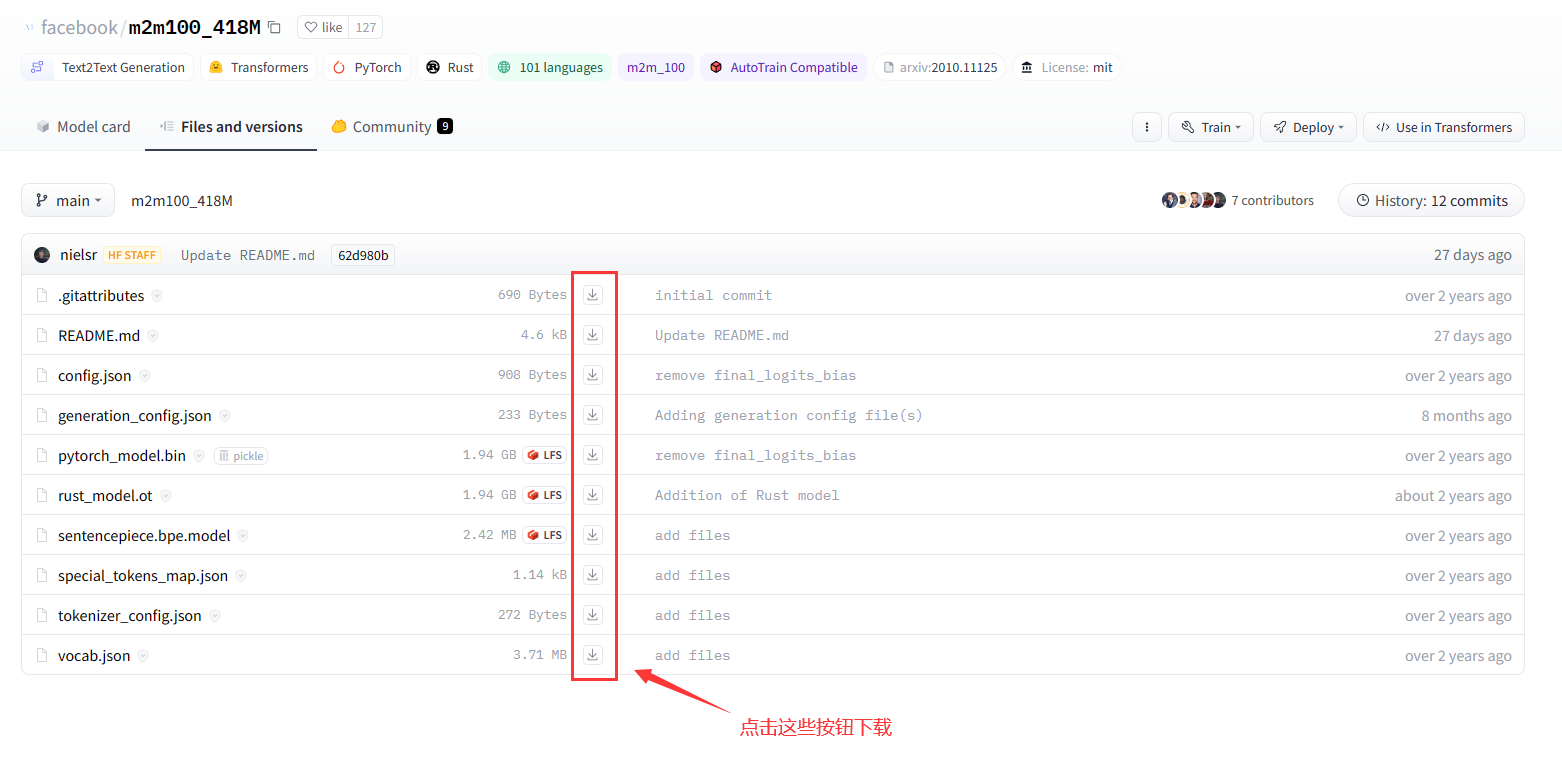Click the m2m100_418M breadcrumb path
Viewport: 1562px width, 769px height.
click(182, 200)
